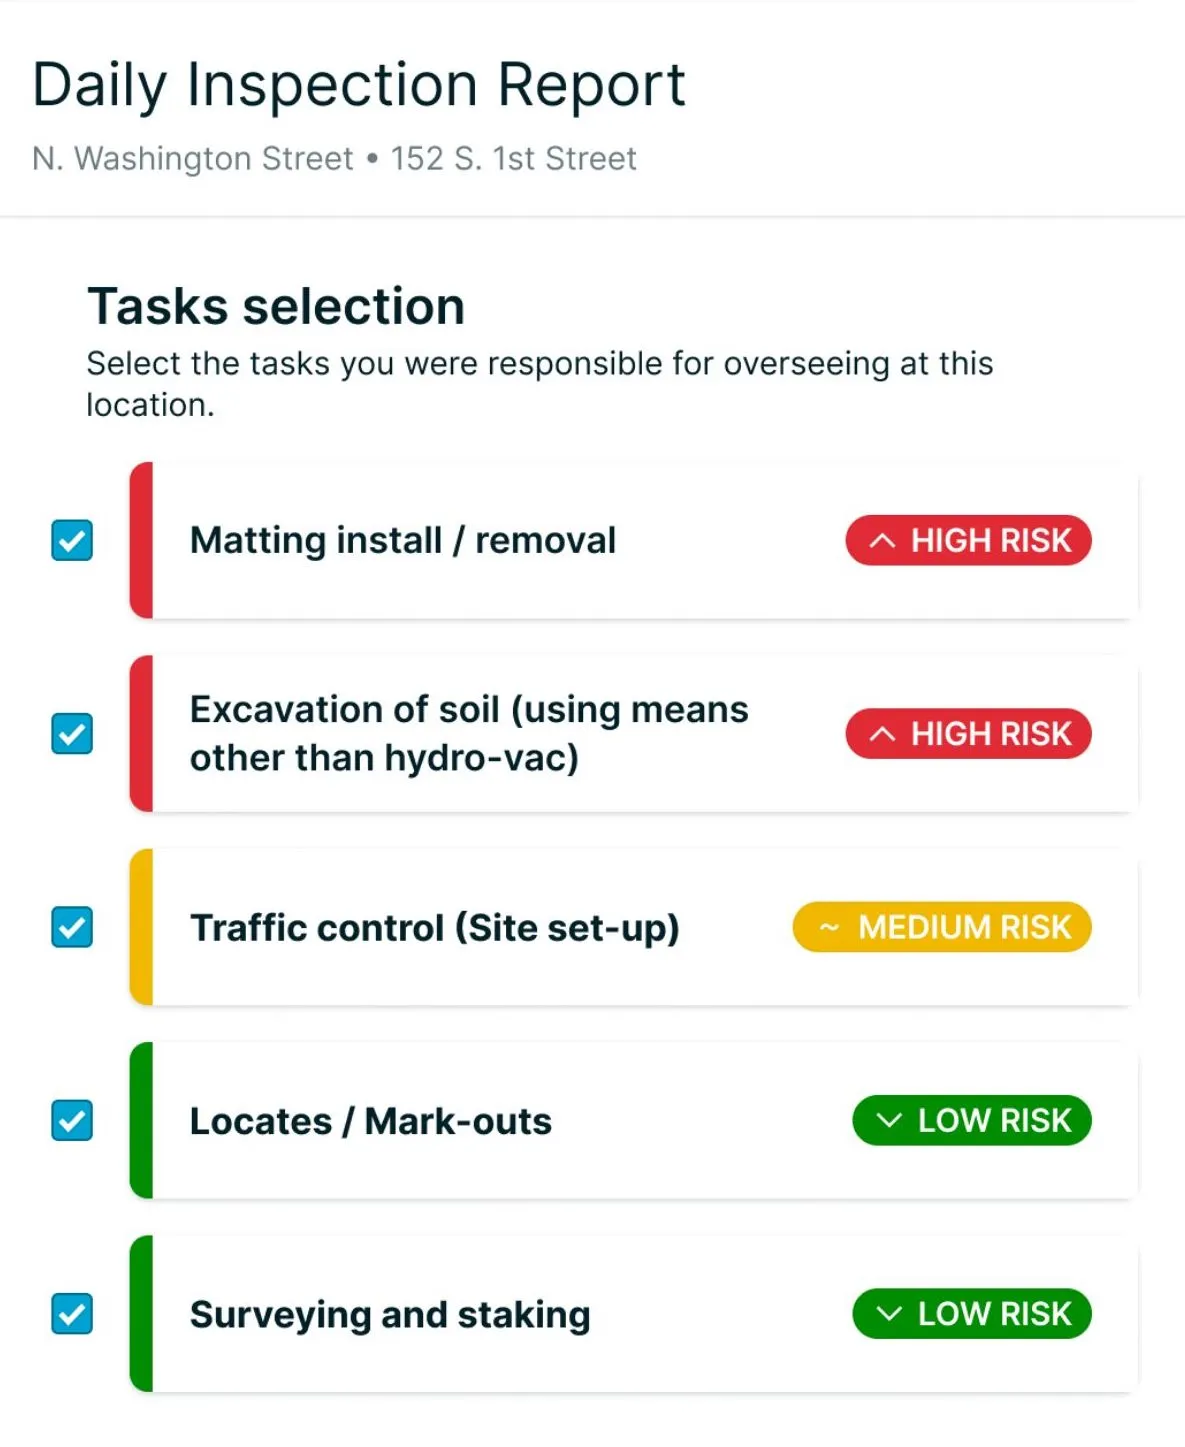Click the Daily Inspection Report title

coord(359,85)
